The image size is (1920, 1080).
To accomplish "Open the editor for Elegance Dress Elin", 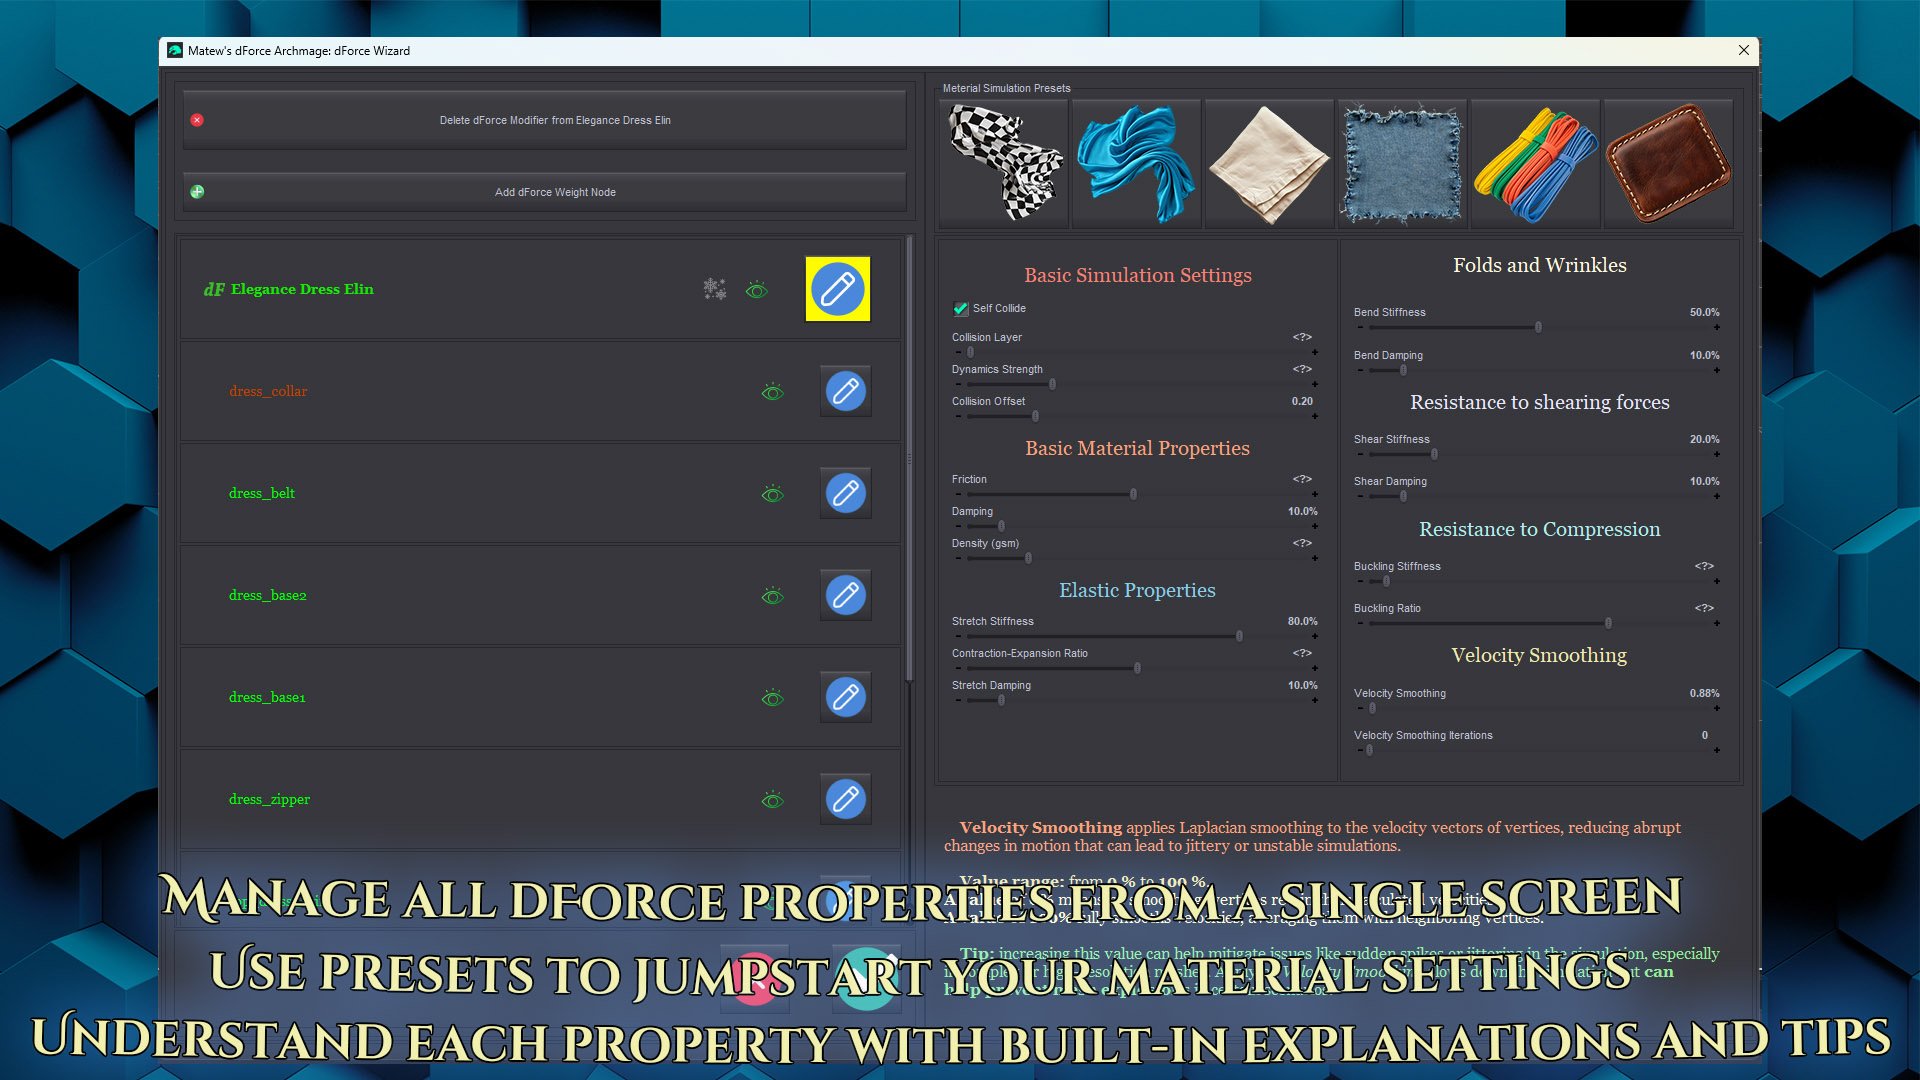I will pyautogui.click(x=838, y=289).
